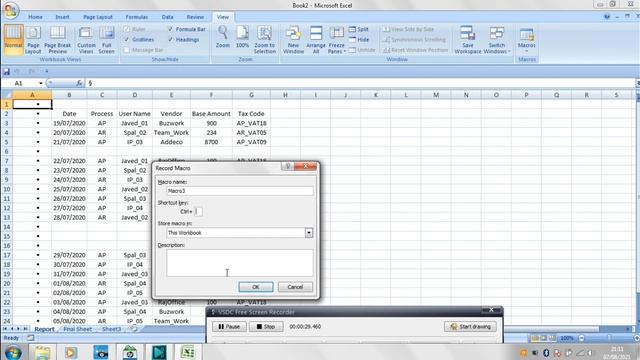Screen dimensions: 640x360
Task: Select the date cell 21/07/2020
Action: [69, 142]
